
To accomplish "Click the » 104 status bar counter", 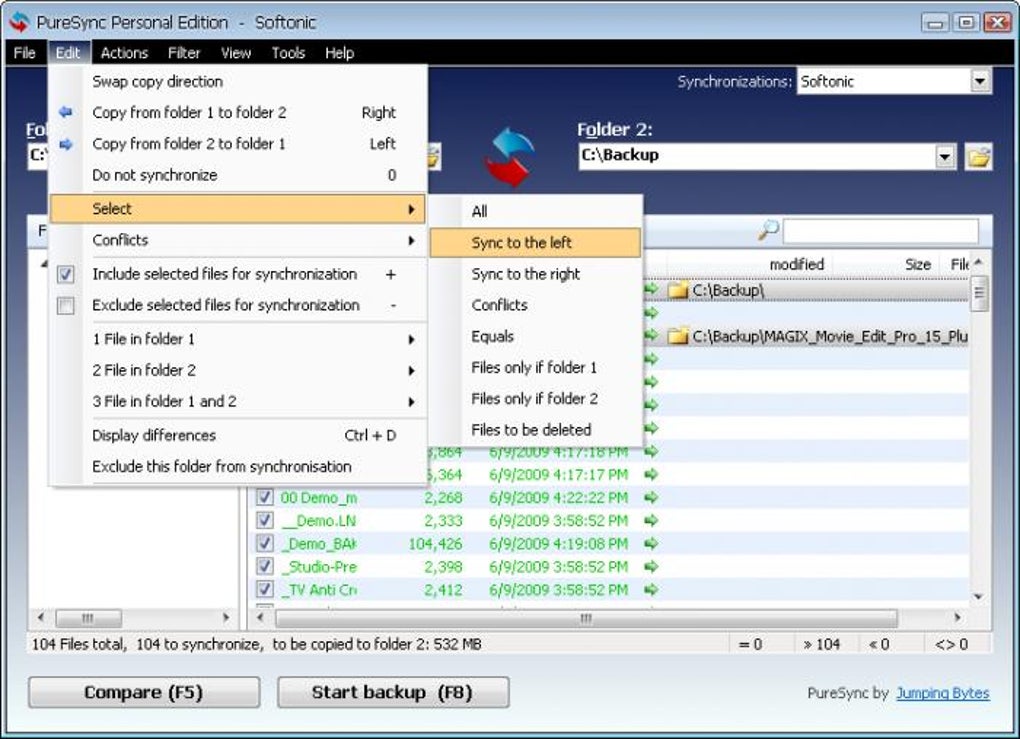I will [x=822, y=644].
